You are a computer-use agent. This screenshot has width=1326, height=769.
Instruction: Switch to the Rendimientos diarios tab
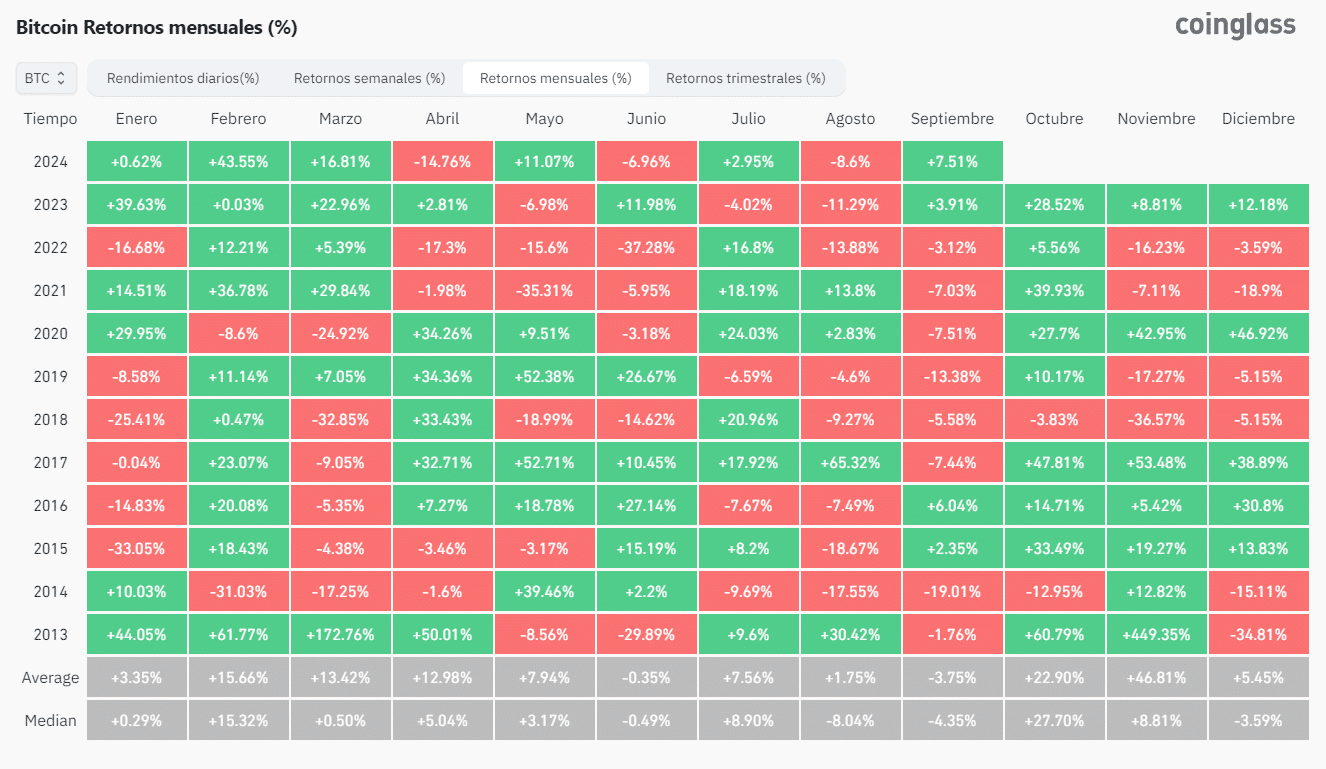182,77
